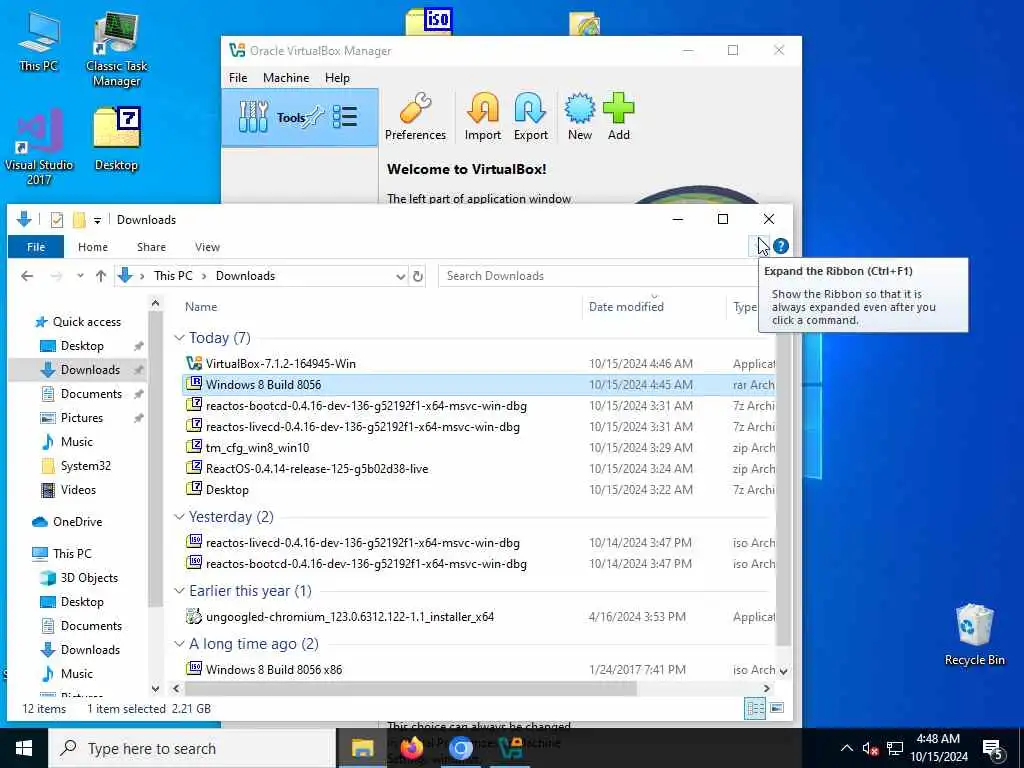Switch to details view layout button
The width and height of the screenshot is (1024, 768).
pos(756,708)
